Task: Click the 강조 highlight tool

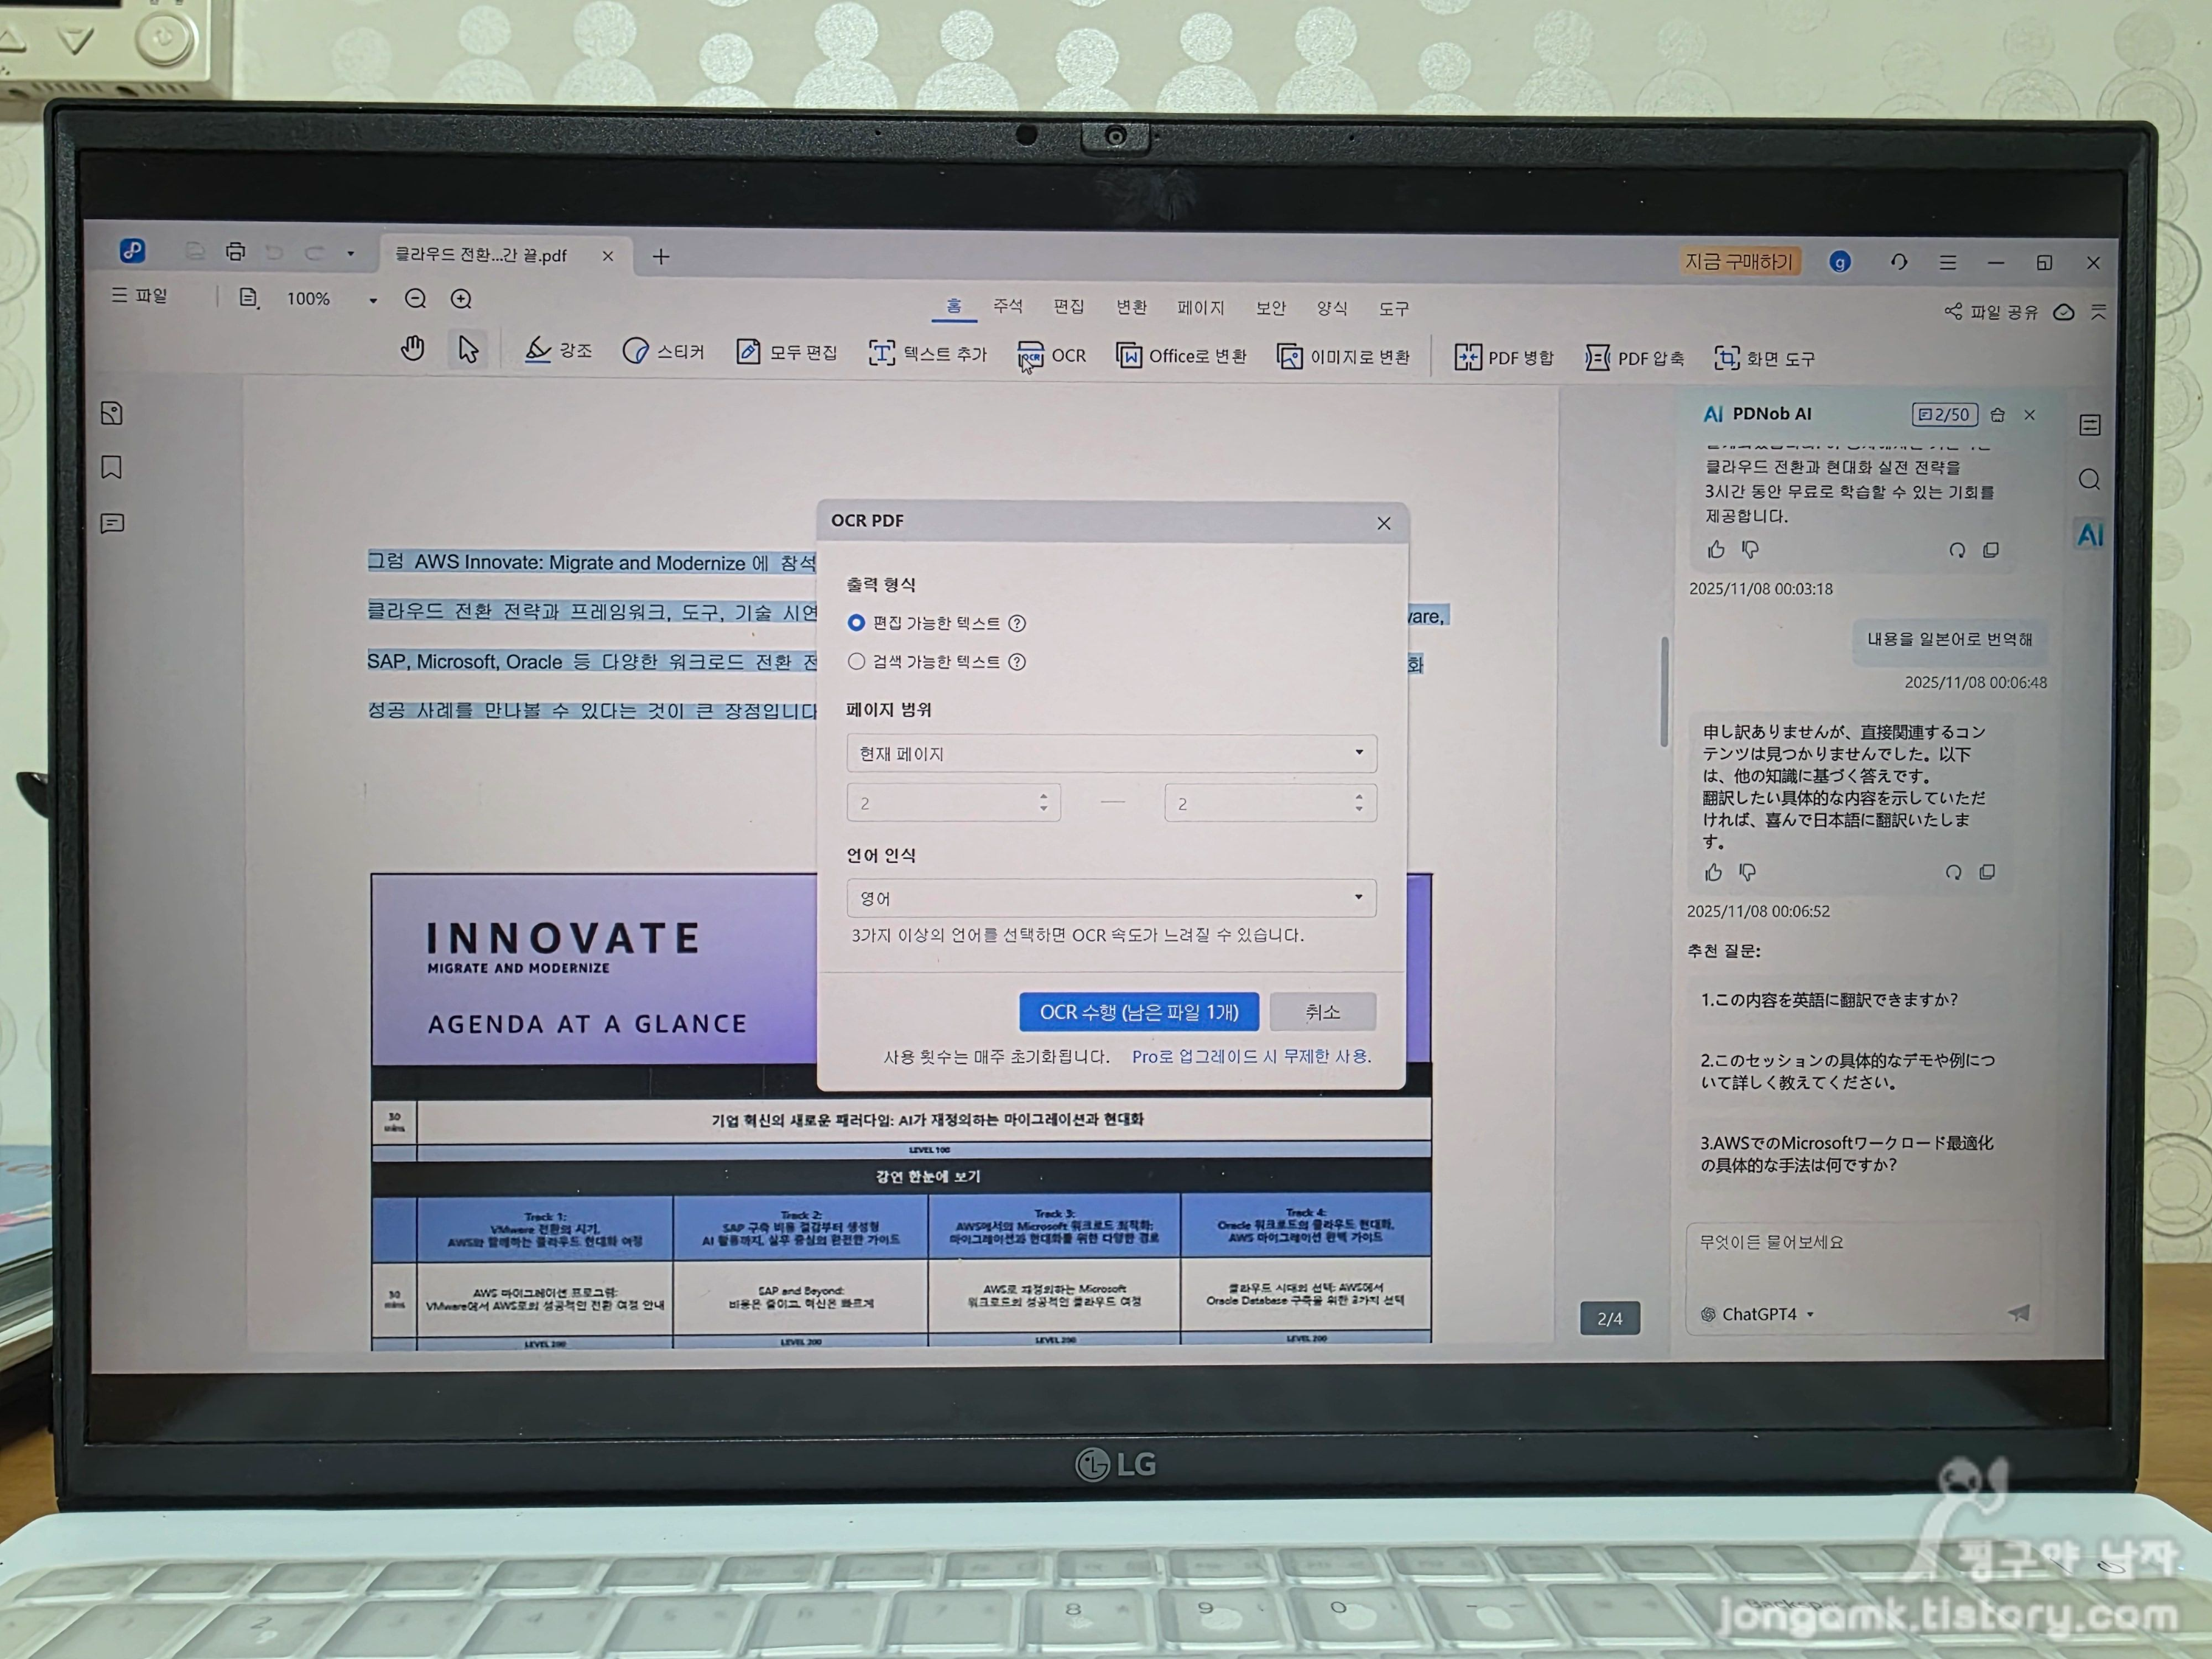Action: click(x=558, y=350)
